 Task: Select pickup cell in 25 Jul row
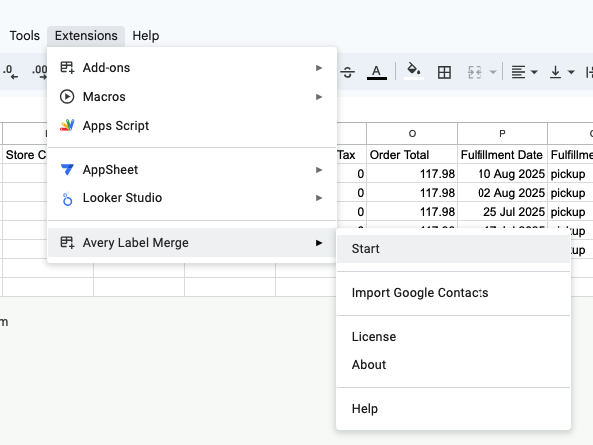pyautogui.click(x=570, y=211)
